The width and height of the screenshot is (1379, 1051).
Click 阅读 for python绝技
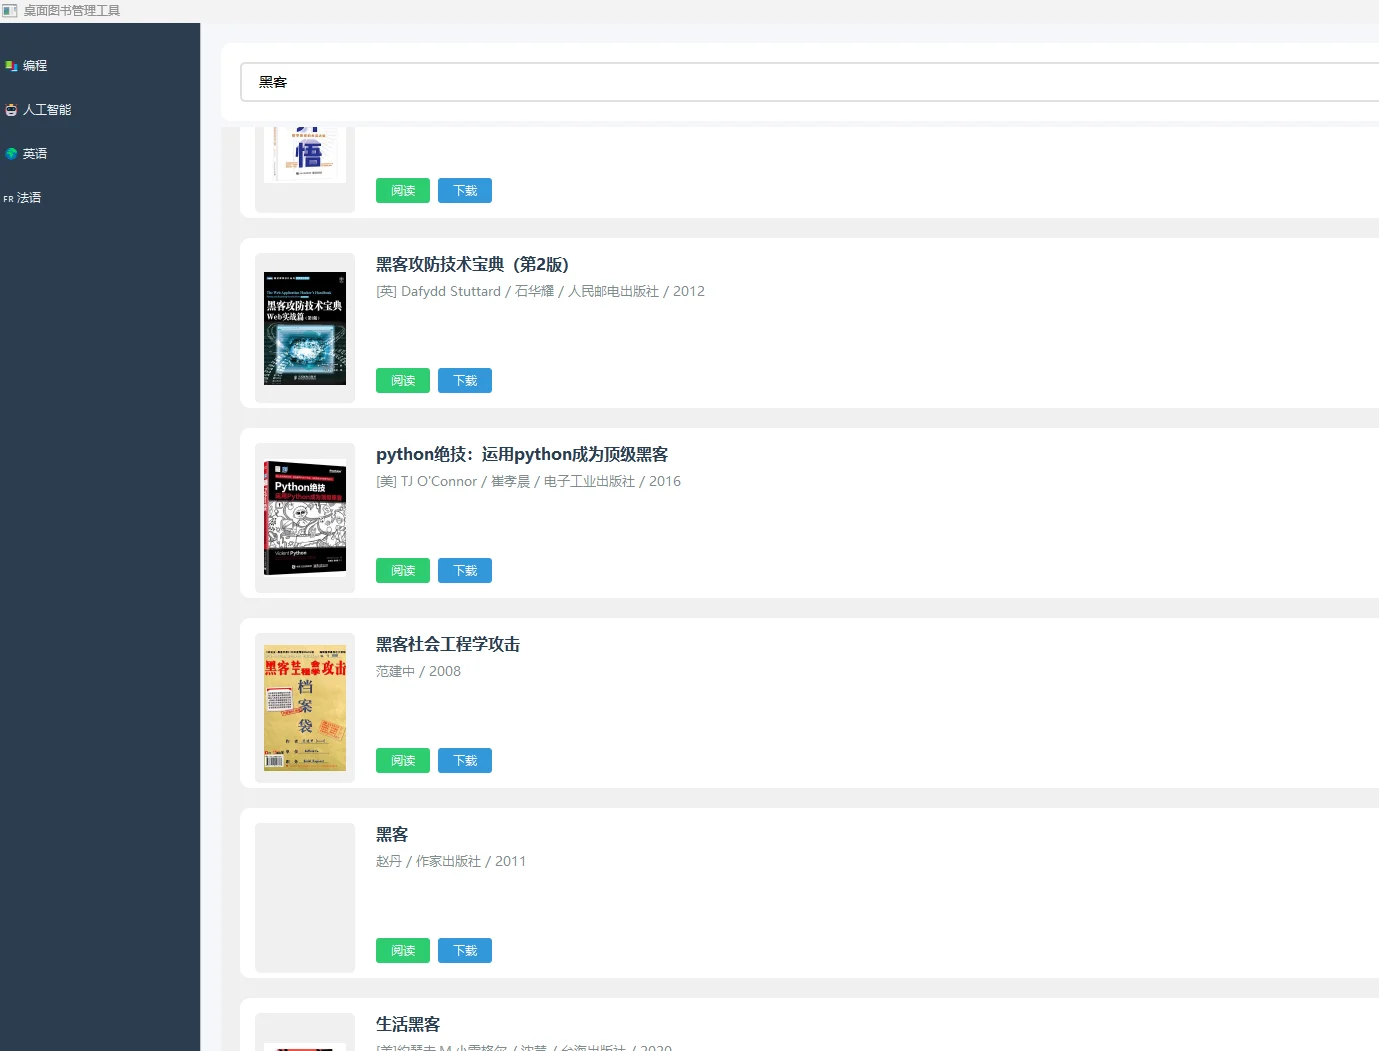coord(403,571)
